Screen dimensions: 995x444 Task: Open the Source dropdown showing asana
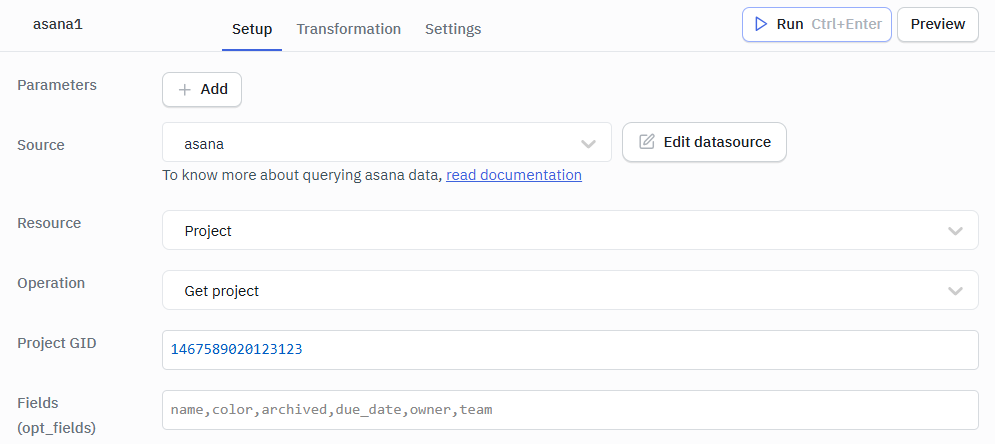pyautogui.click(x=386, y=143)
